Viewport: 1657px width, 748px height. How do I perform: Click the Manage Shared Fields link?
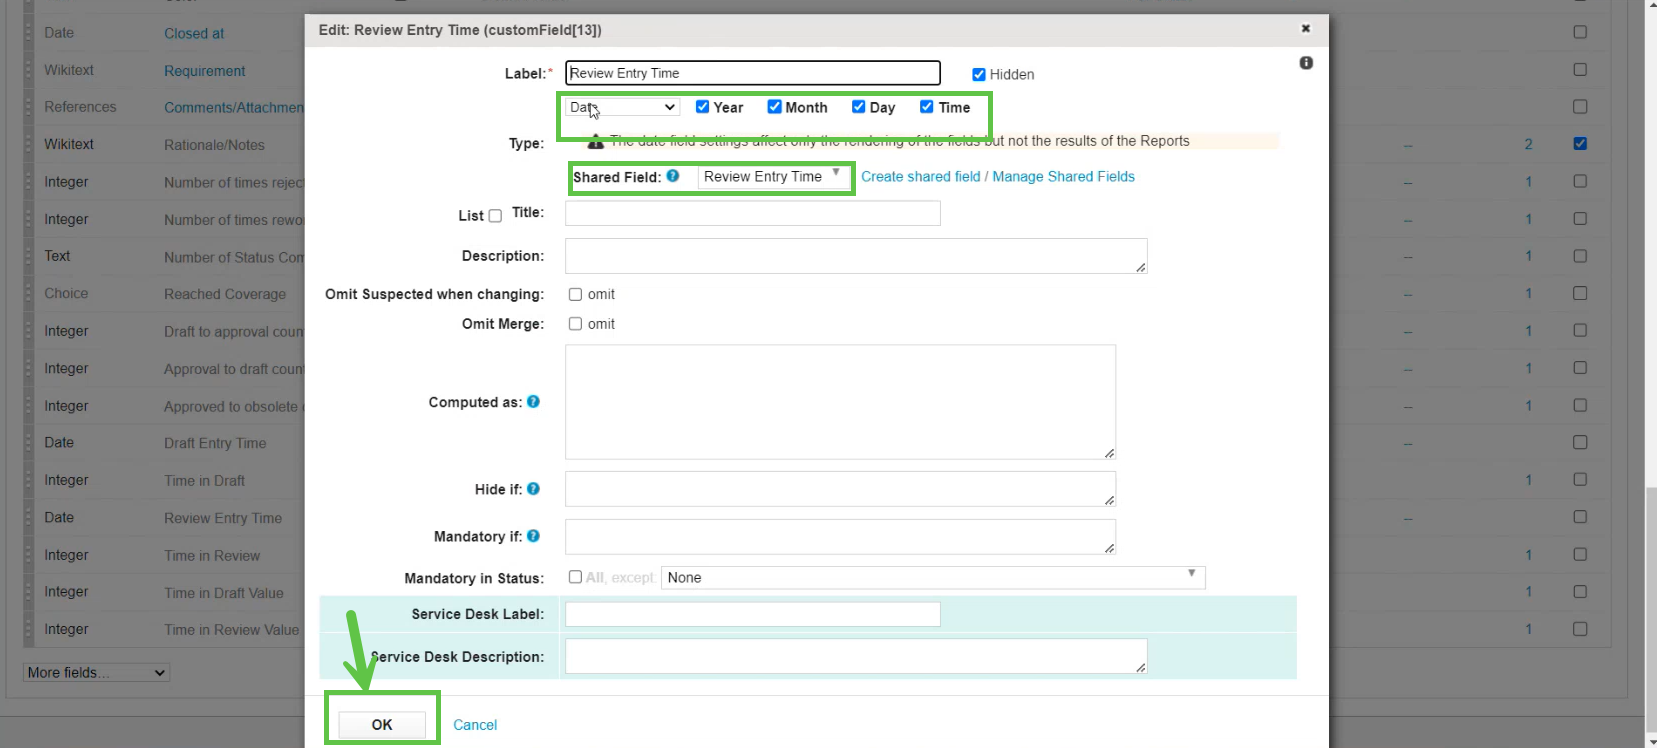(x=1063, y=177)
